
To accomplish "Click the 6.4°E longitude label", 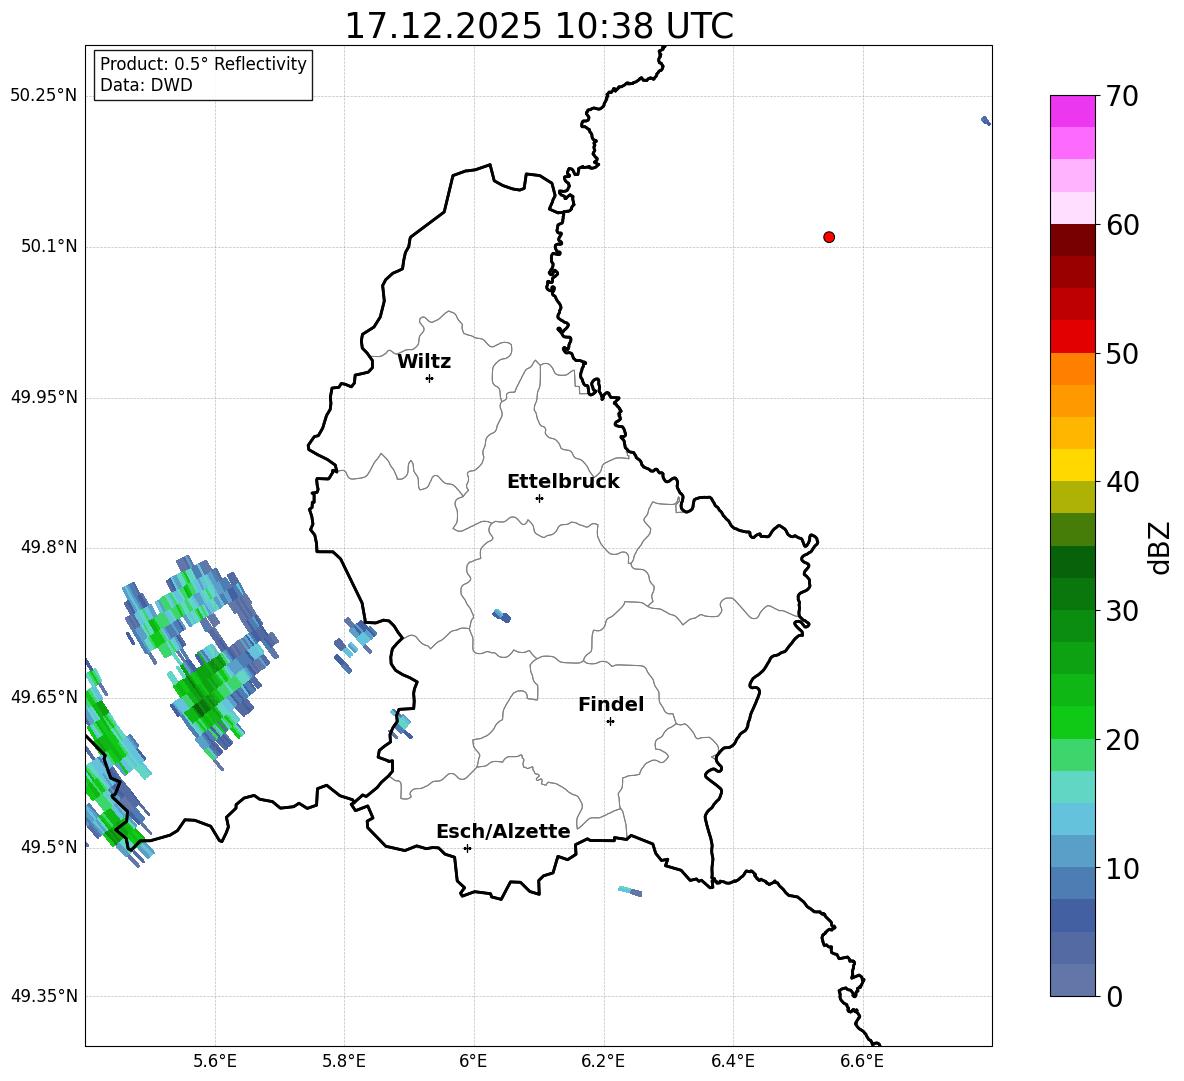I will pos(732,1062).
